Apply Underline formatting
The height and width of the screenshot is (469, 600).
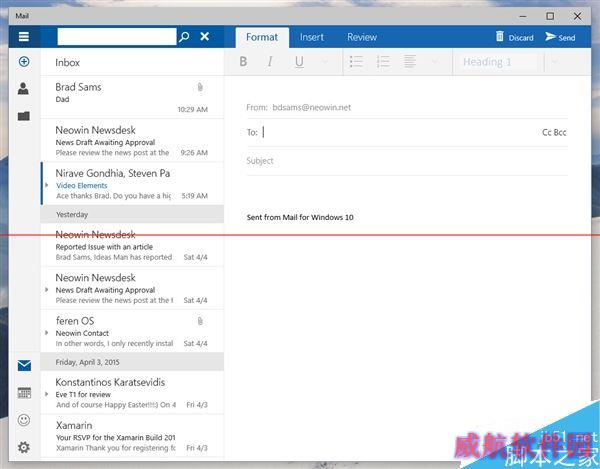[299, 62]
